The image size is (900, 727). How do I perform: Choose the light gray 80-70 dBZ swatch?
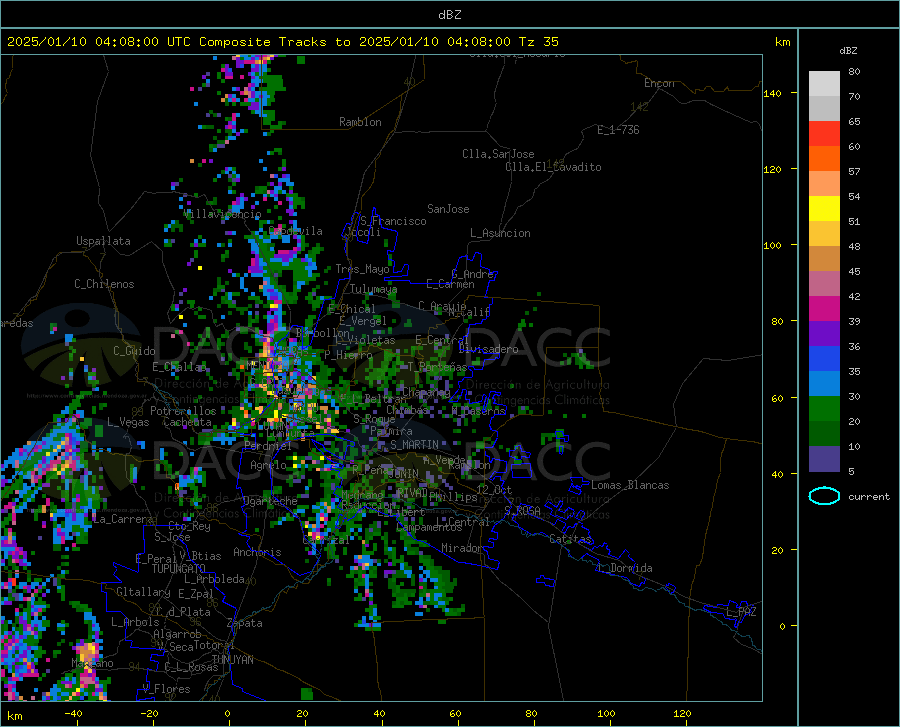824,84
